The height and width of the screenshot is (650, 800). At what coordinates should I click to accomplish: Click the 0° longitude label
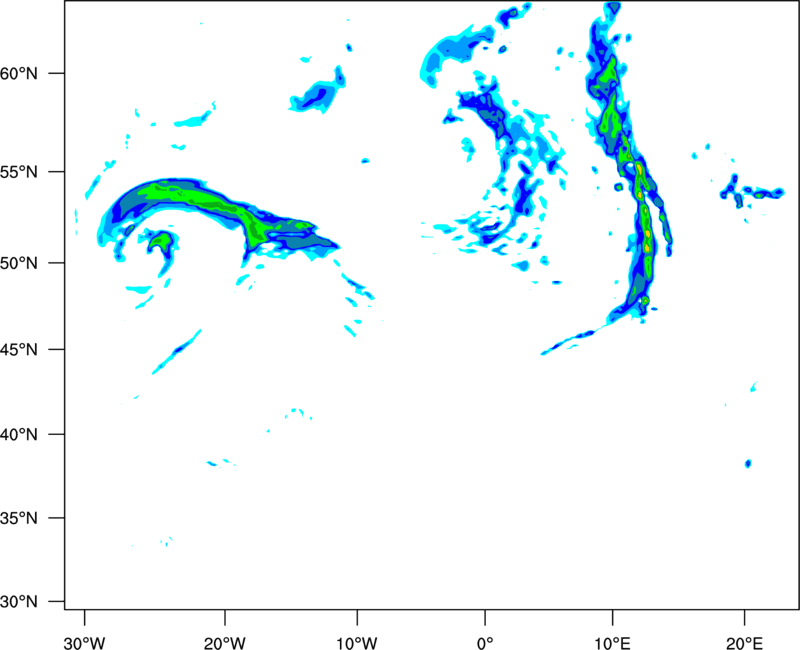coord(485,643)
